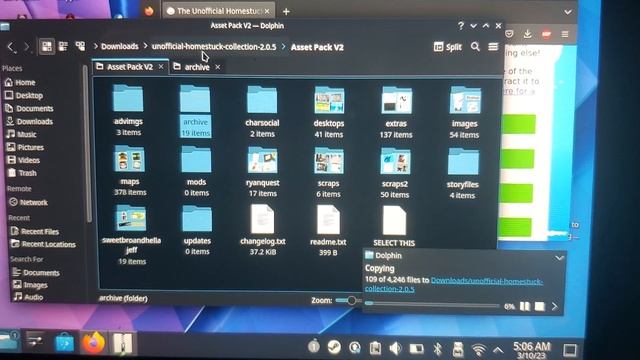Launch Firefox from the taskbar
640x360 pixels.
pyautogui.click(x=93, y=343)
